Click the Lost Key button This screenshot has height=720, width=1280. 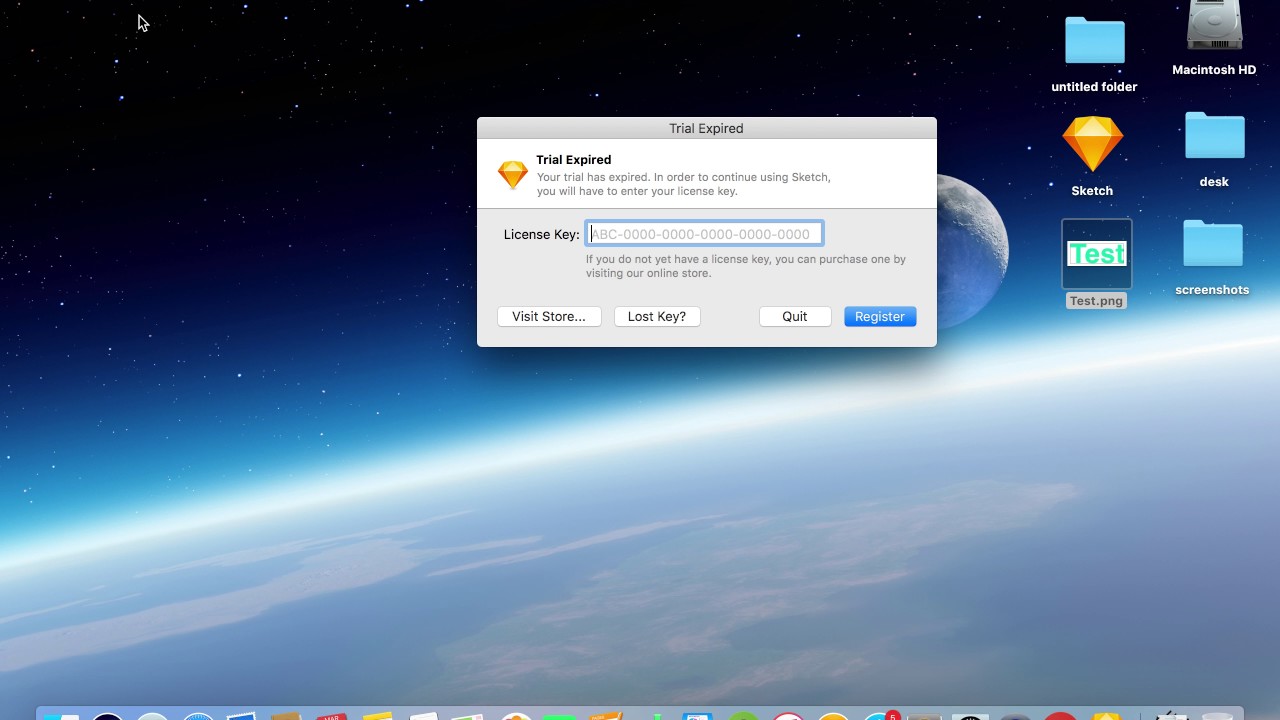(x=656, y=316)
